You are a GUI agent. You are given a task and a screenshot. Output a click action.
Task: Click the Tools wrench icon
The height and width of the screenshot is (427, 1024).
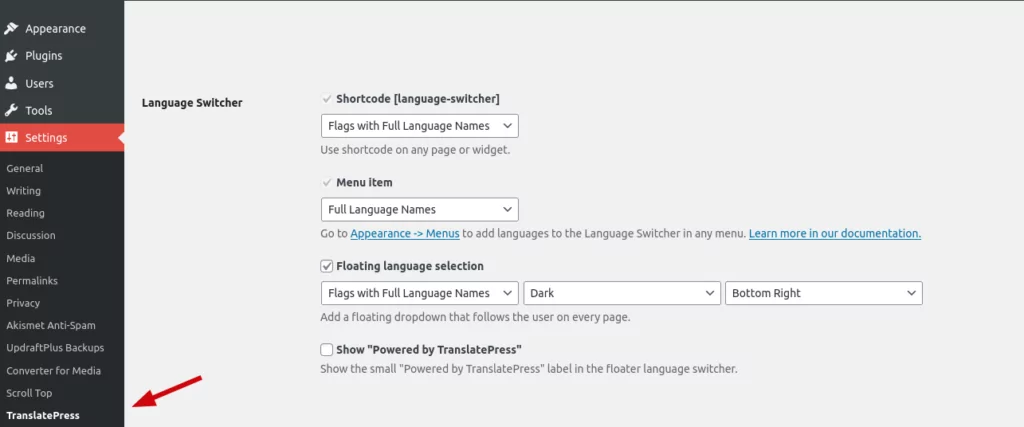11,110
